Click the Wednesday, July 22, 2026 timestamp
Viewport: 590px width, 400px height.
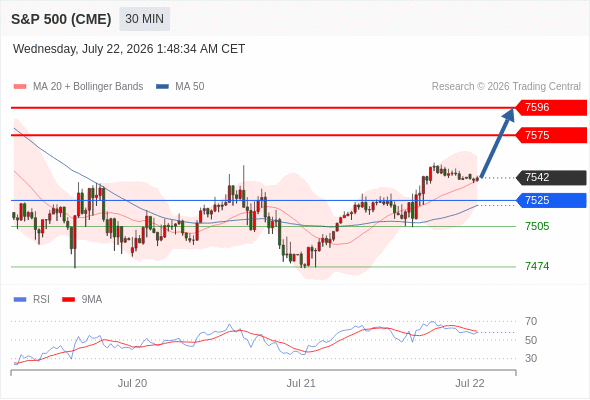click(129, 49)
